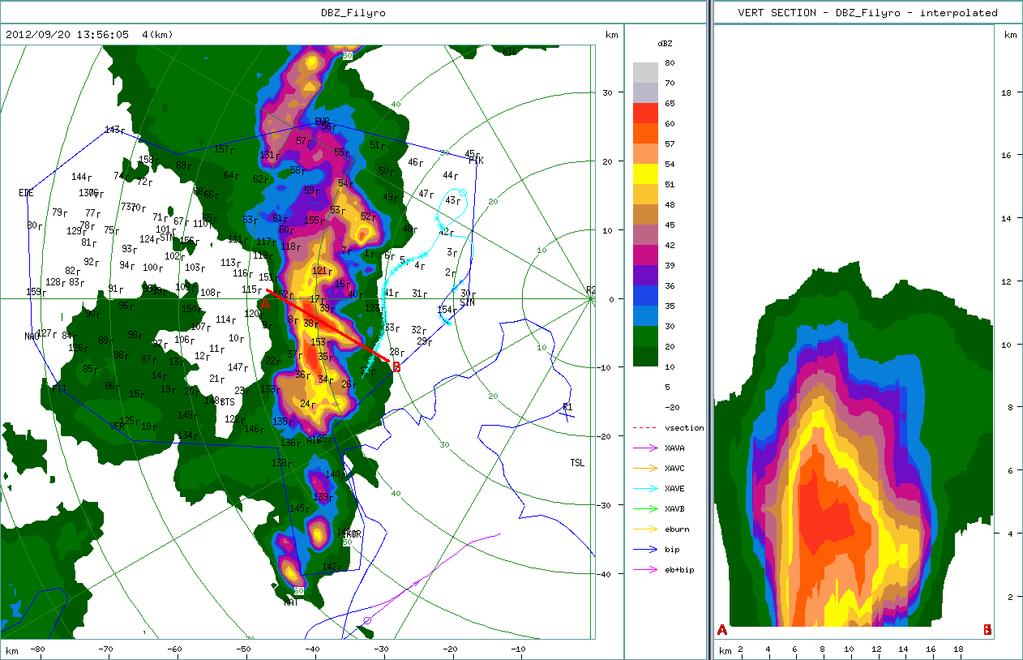Click the dark green 10-20 dBZ legend swatch
This screenshot has width=1023, height=660.
(645, 356)
